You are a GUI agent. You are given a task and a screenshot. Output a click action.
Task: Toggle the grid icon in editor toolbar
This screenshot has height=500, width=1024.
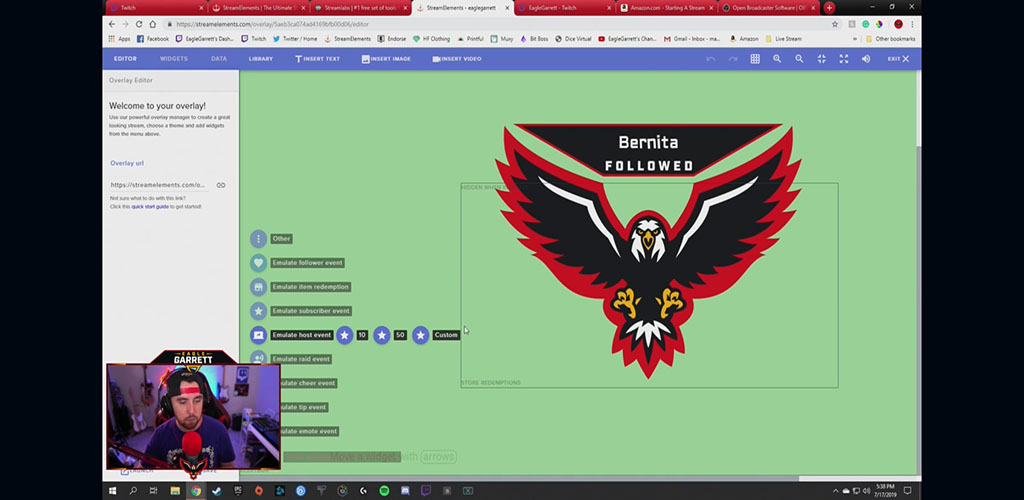pyautogui.click(x=755, y=59)
